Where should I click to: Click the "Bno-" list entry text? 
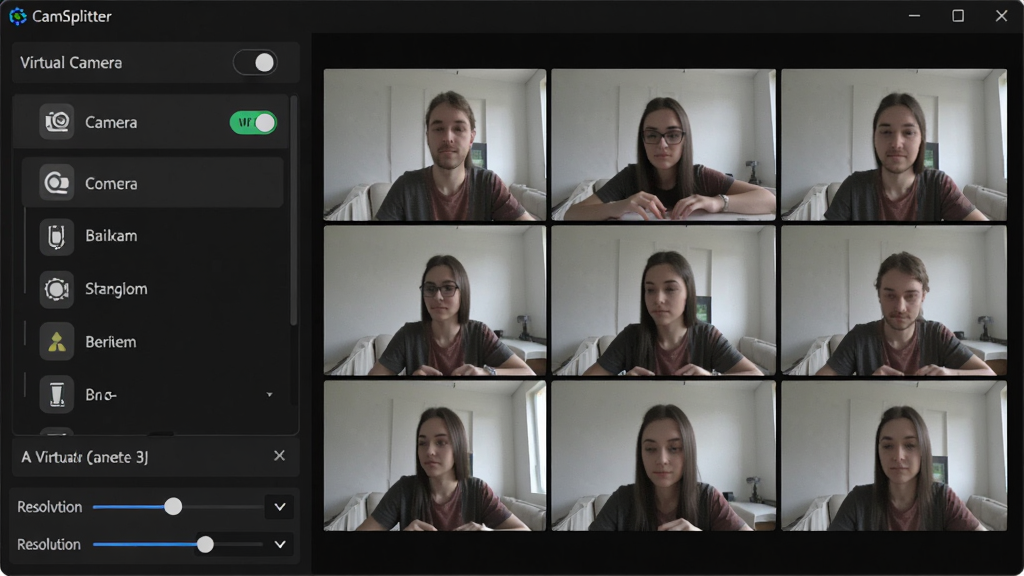coord(101,395)
